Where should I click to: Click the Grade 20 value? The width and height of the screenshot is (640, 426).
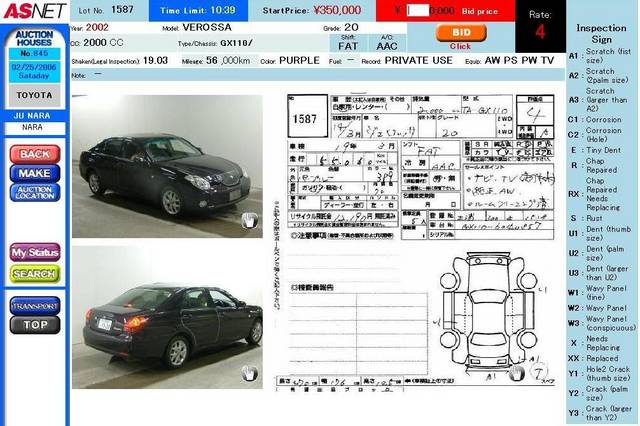pyautogui.click(x=351, y=28)
